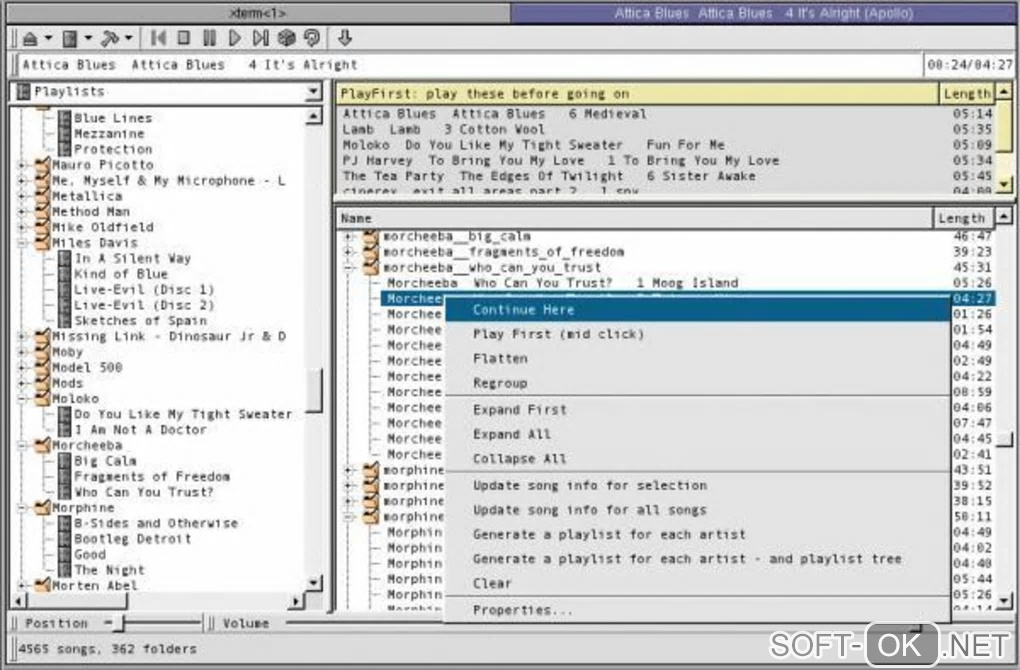Select Collapse All in context menu
The image size is (1020, 670).
[519, 459]
